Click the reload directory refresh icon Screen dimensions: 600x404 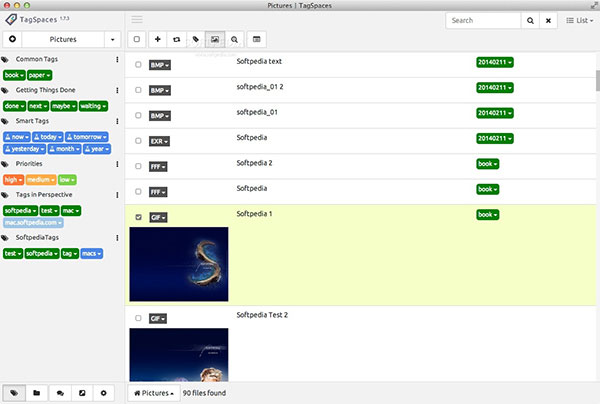[x=176, y=39]
